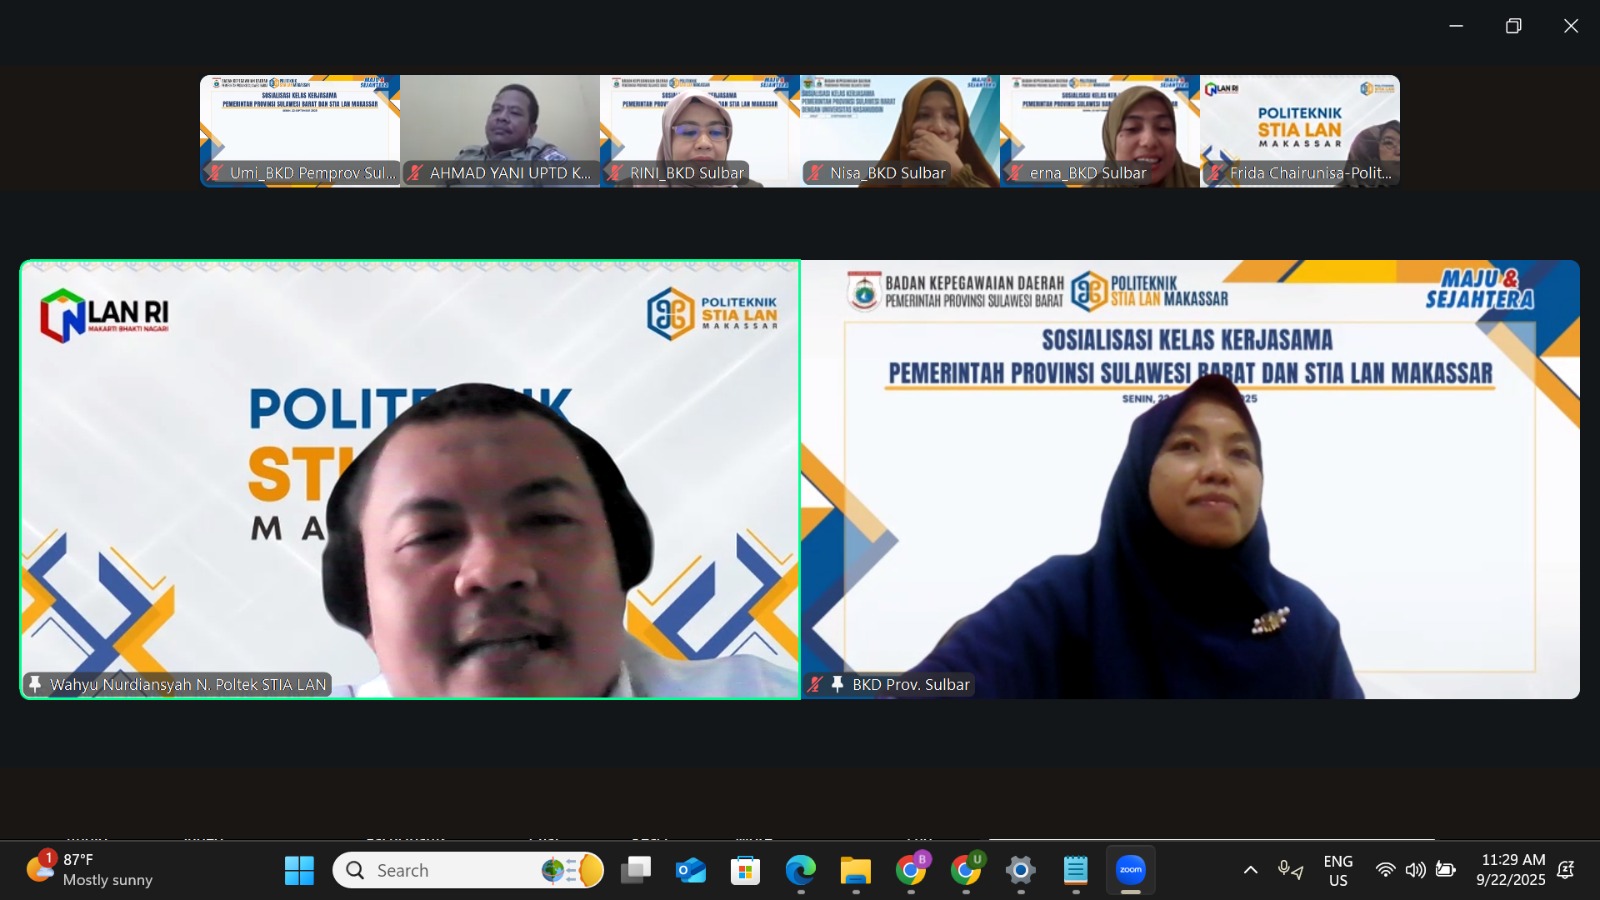Mute system volume via the taskbar speaker icon
Screen dimensions: 1600x900
[1414, 869]
